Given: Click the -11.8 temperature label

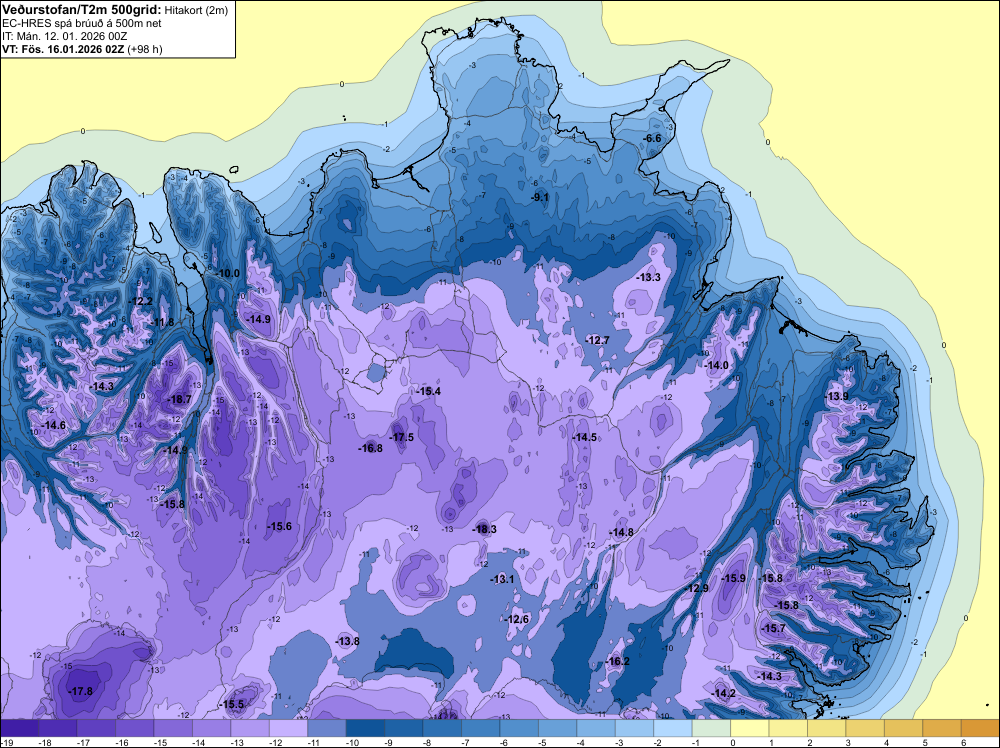Looking at the screenshot, I should (161, 322).
